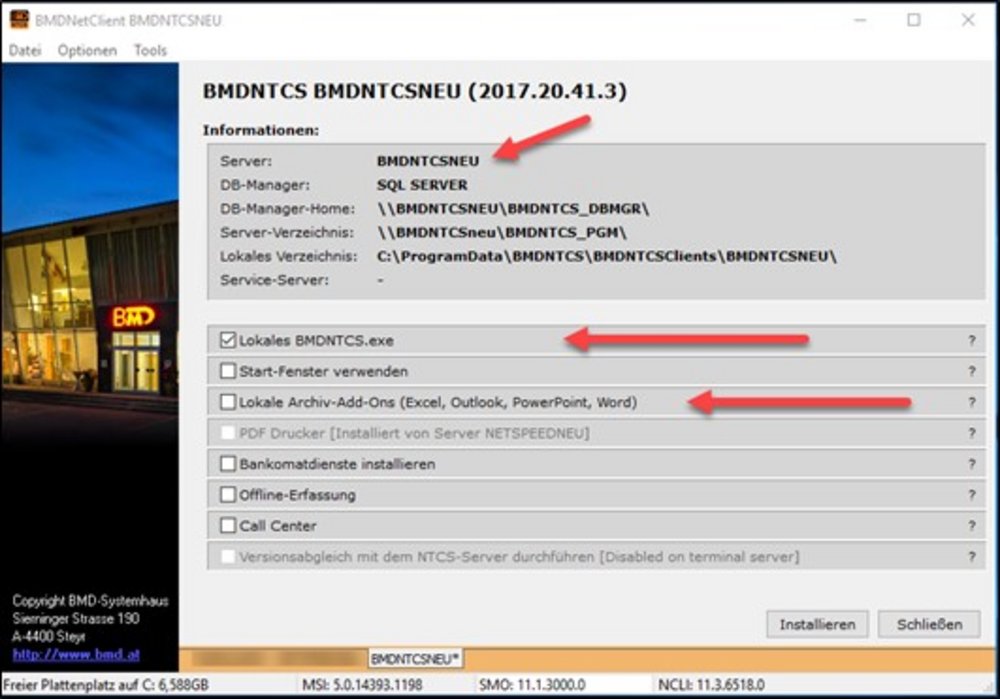The image size is (1000, 699).
Task: Enable the Offline-Erfassung option
Action: pos(228,494)
